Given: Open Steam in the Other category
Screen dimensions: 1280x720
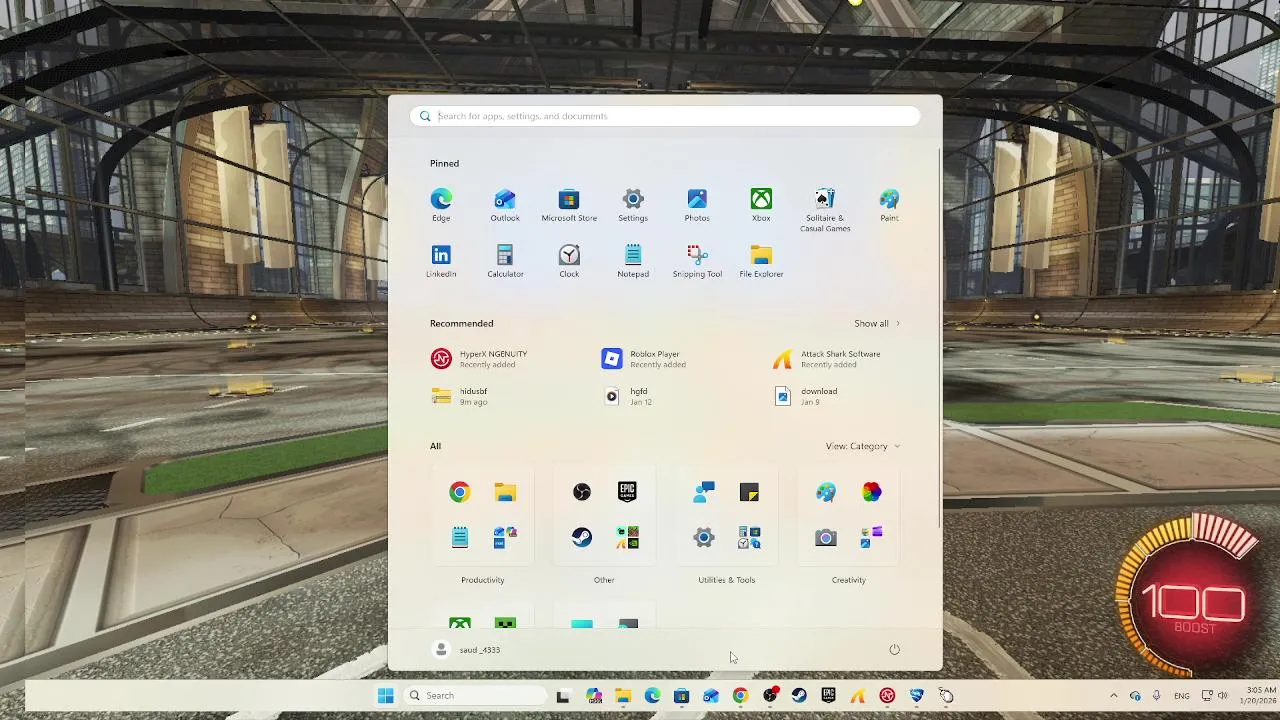Looking at the screenshot, I should [582, 538].
